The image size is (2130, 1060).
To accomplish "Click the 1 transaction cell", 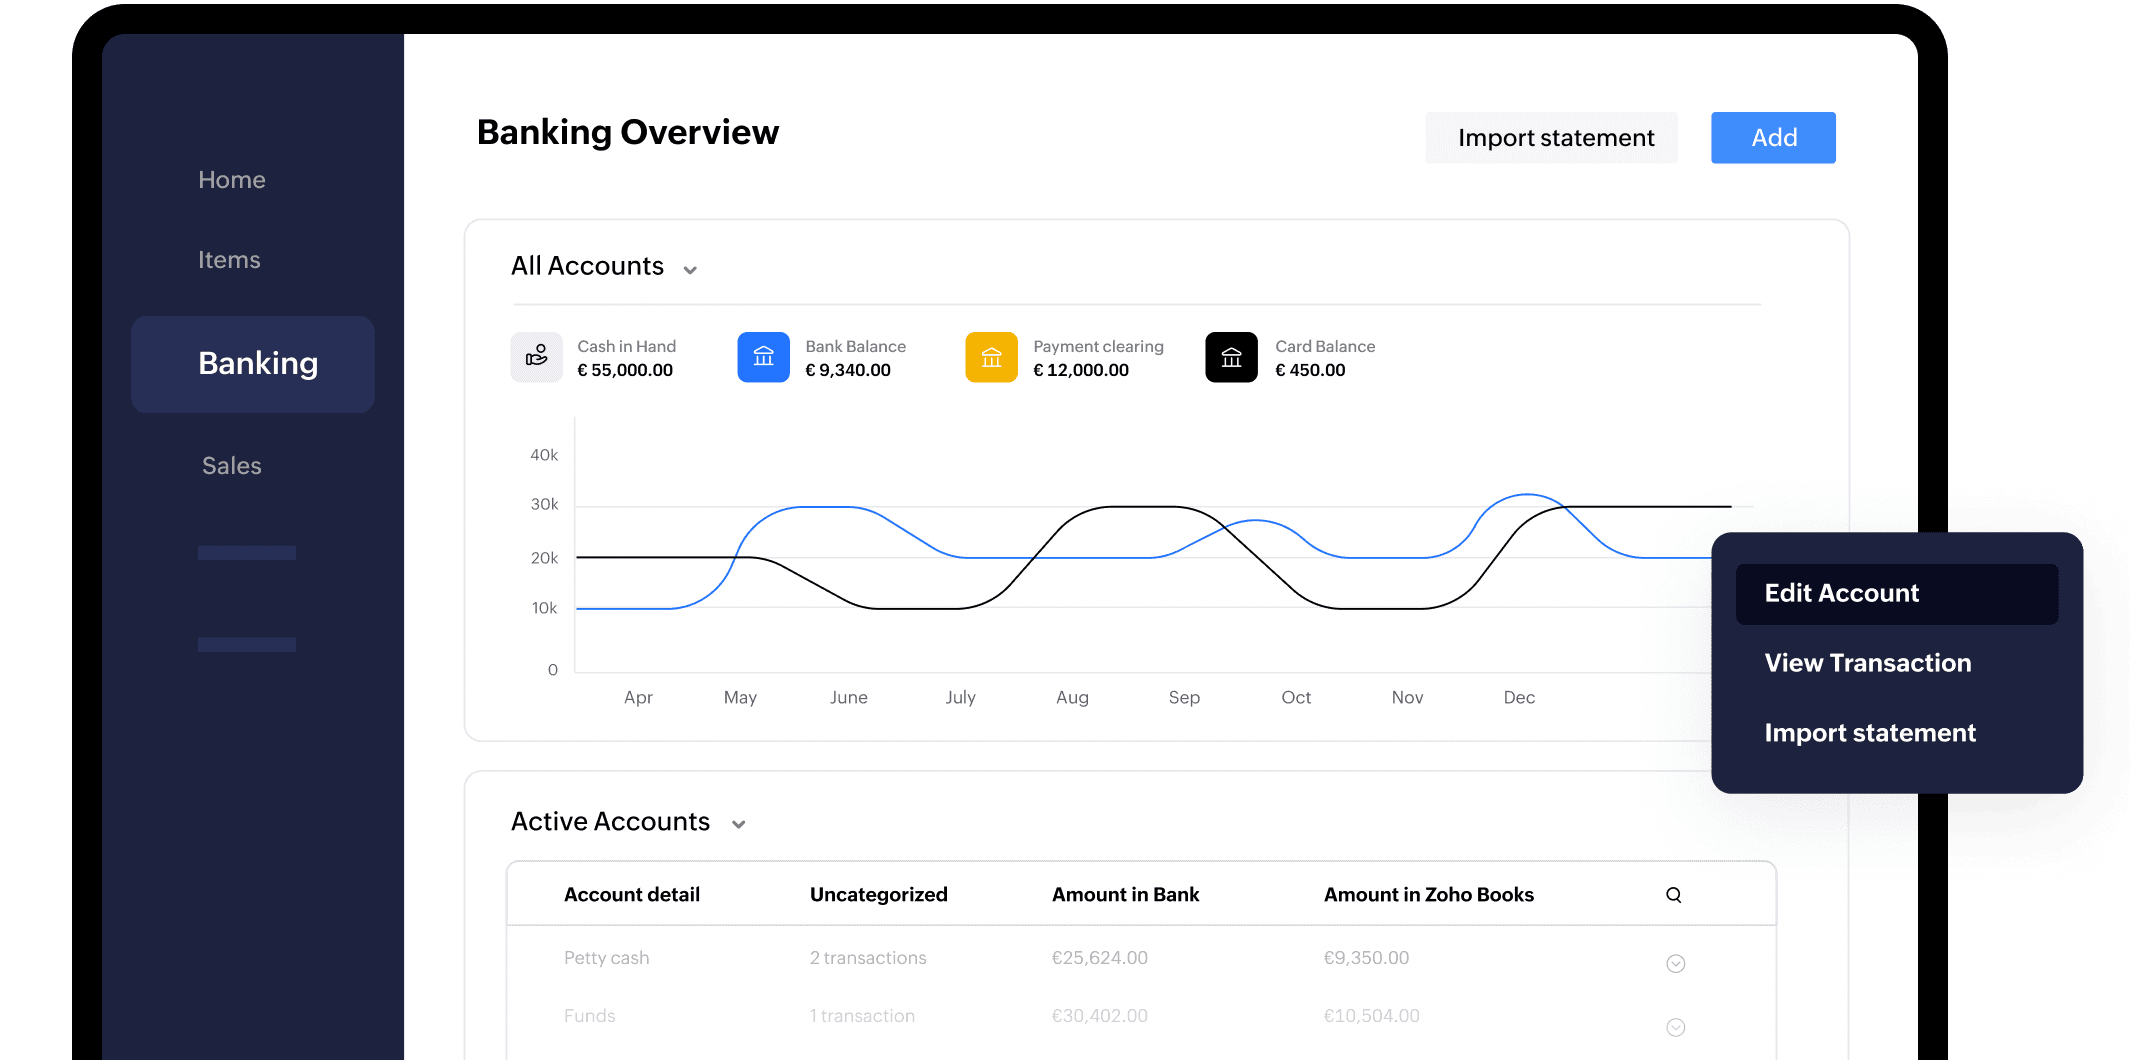I will pyautogui.click(x=862, y=1016).
